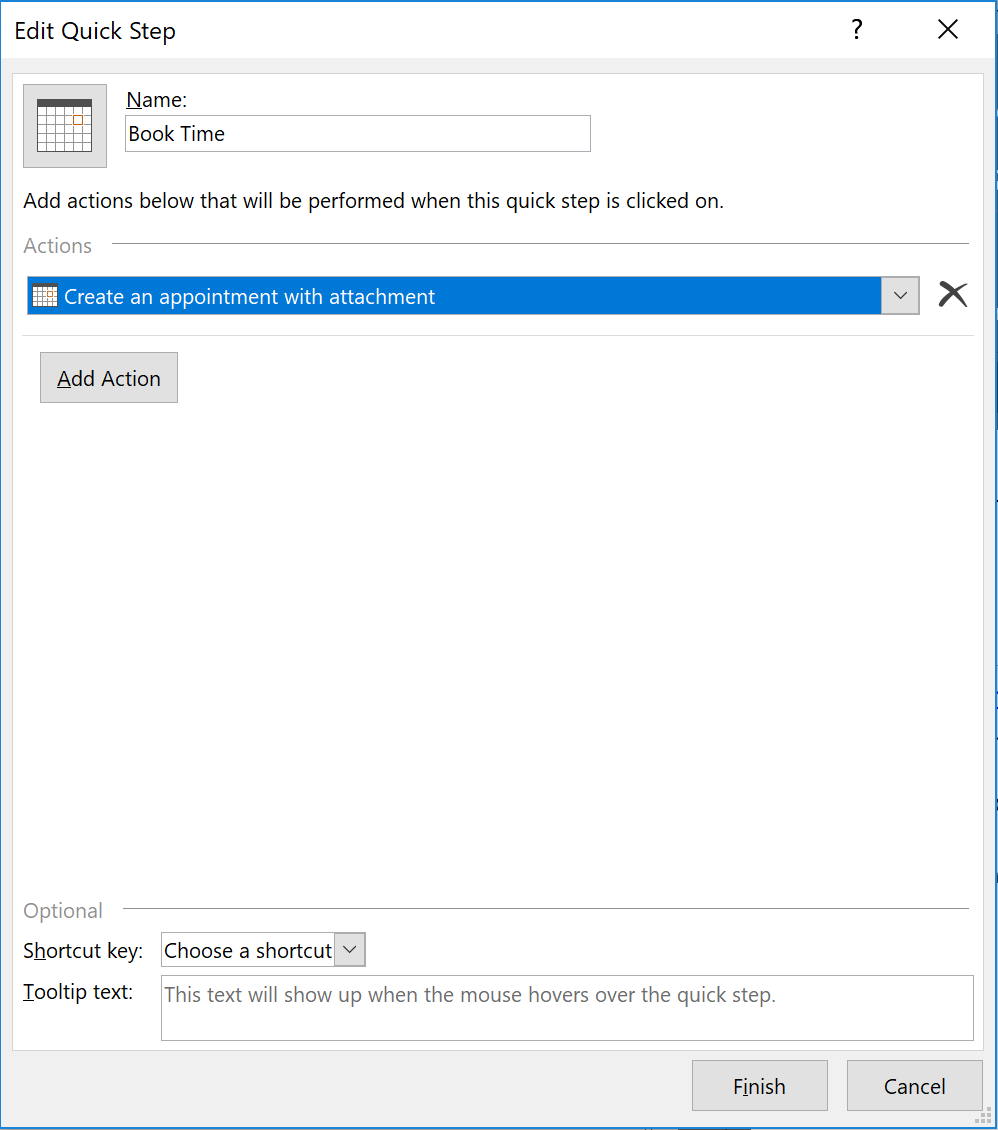Click the Tooltip text: label
This screenshot has height=1130, width=998.
pyautogui.click(x=78, y=992)
